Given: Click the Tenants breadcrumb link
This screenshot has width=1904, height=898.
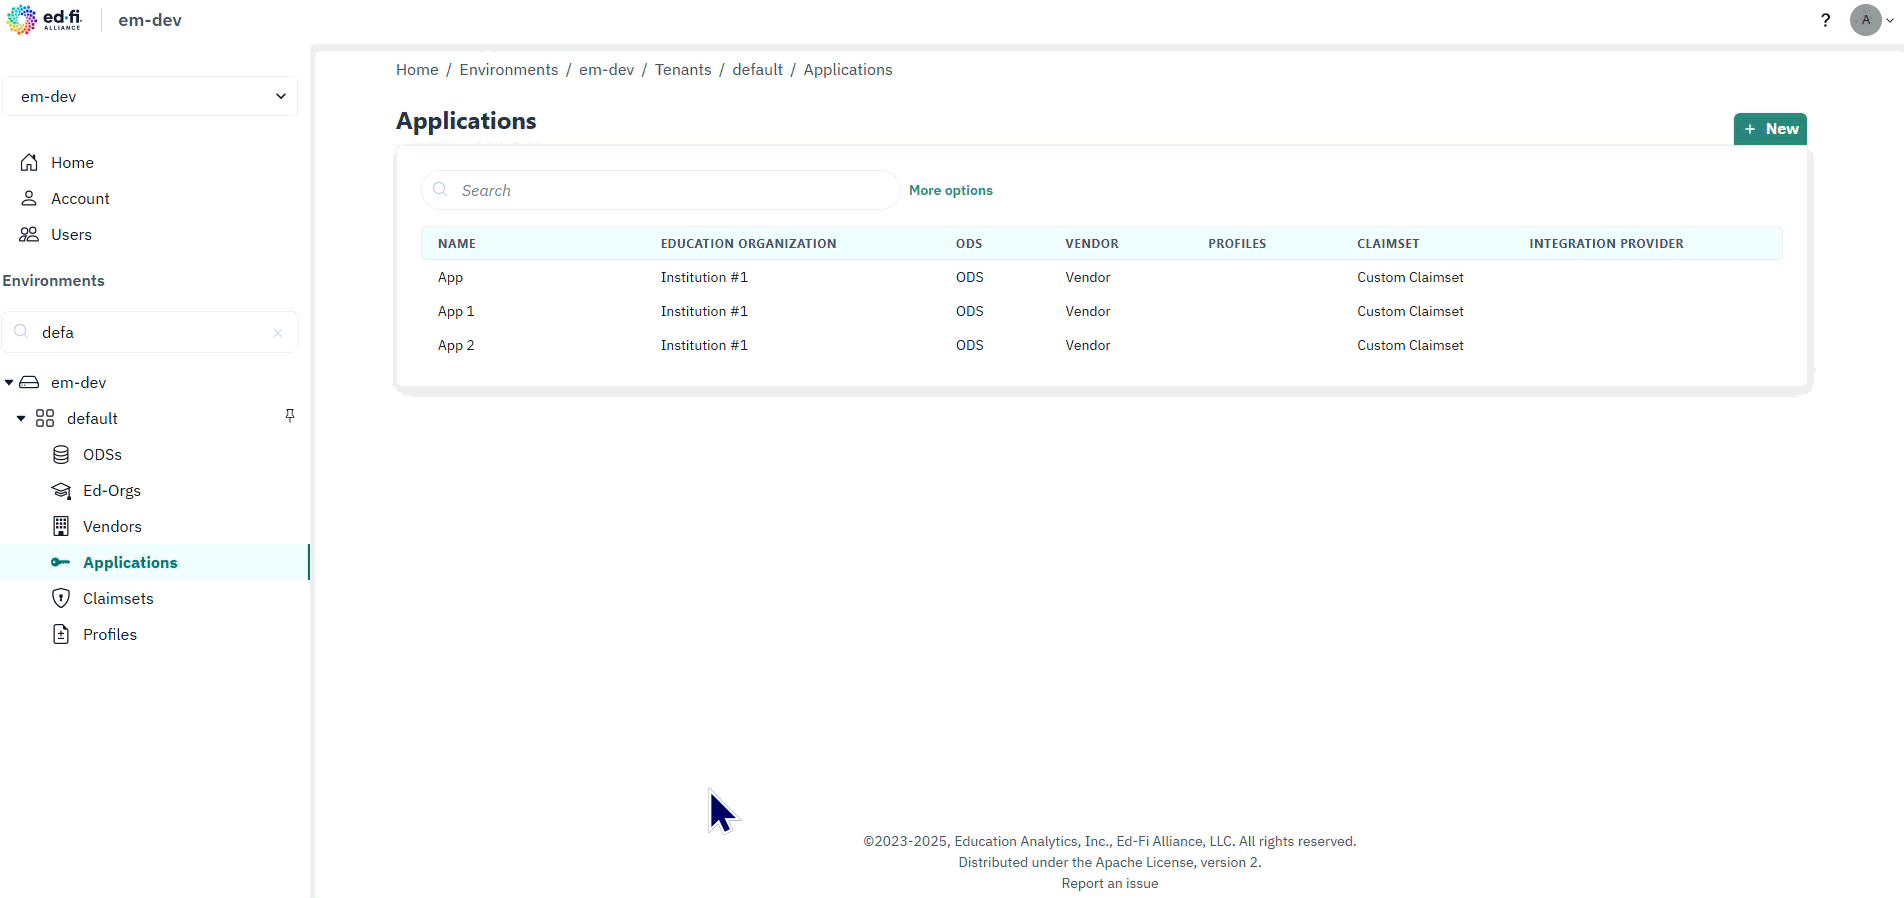Looking at the screenshot, I should 683,69.
